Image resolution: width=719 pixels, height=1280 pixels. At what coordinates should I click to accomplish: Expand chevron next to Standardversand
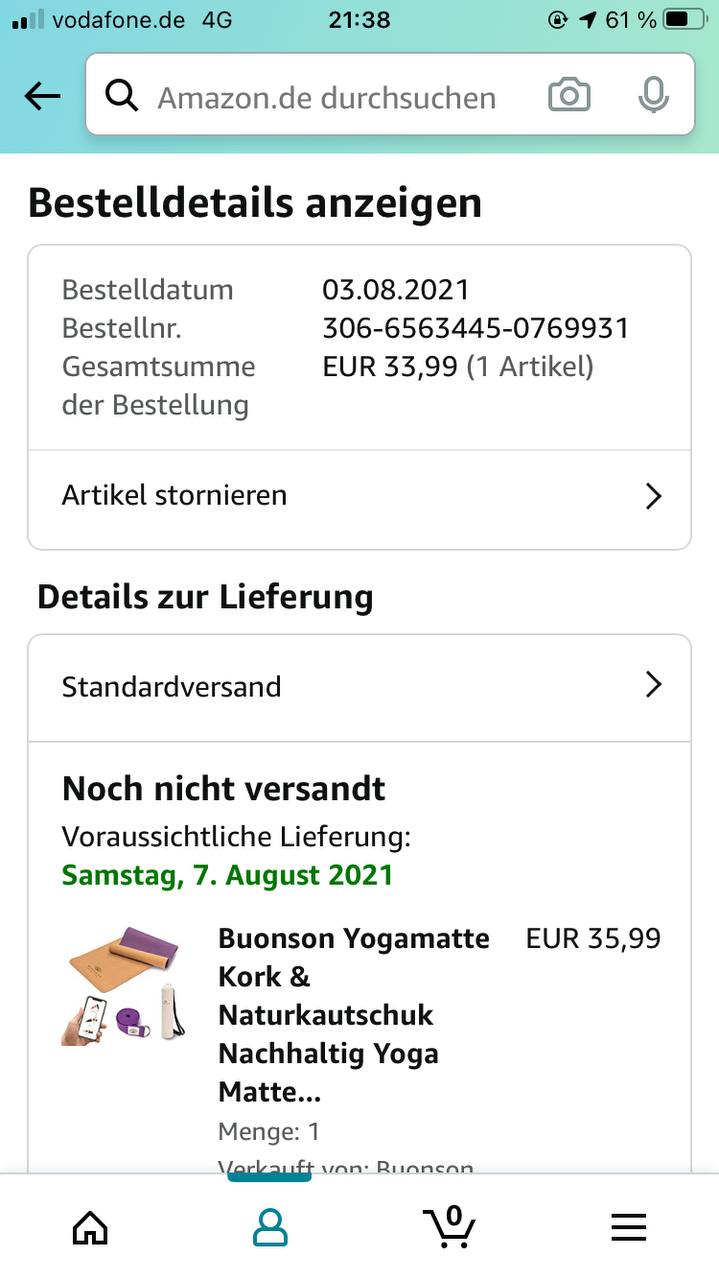pos(653,685)
